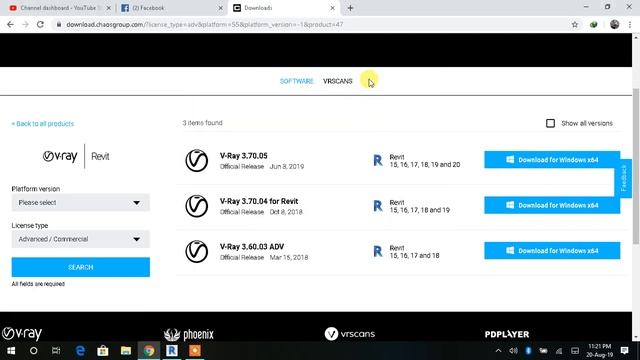
Task: Open V-Ray footer logo
Action: click(22, 333)
